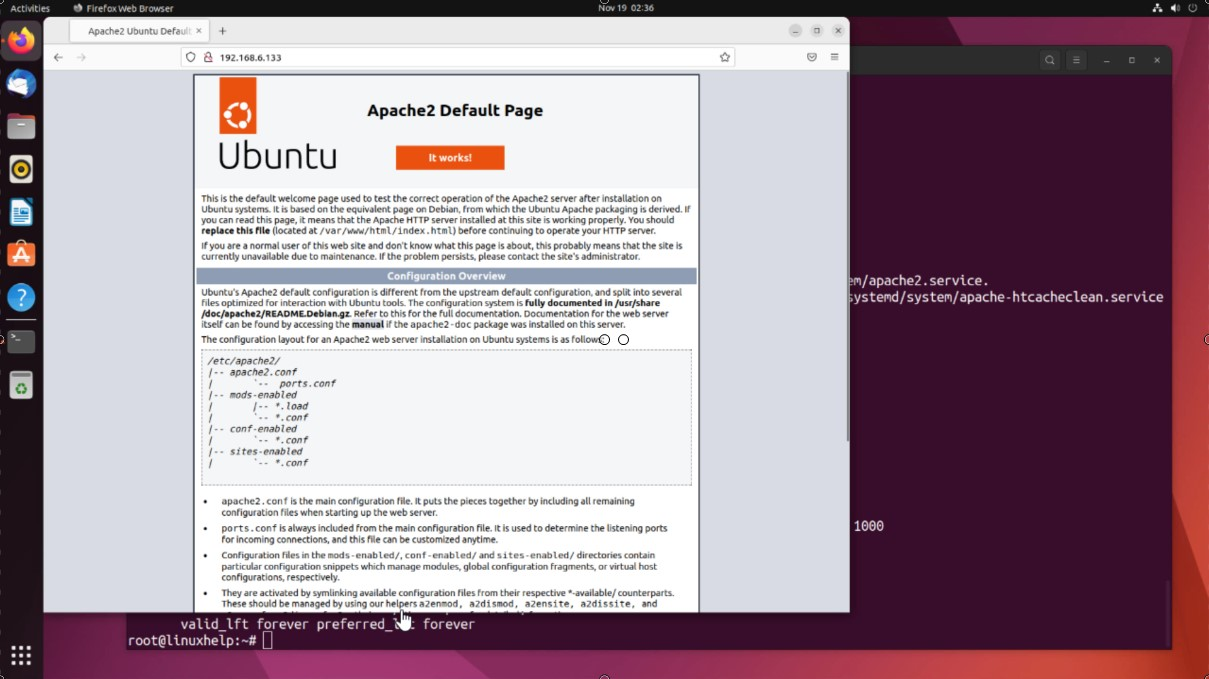This screenshot has height=679, width=1209.
Task: Click the '|-- mods-enabled' tree line
Action: 252,395
